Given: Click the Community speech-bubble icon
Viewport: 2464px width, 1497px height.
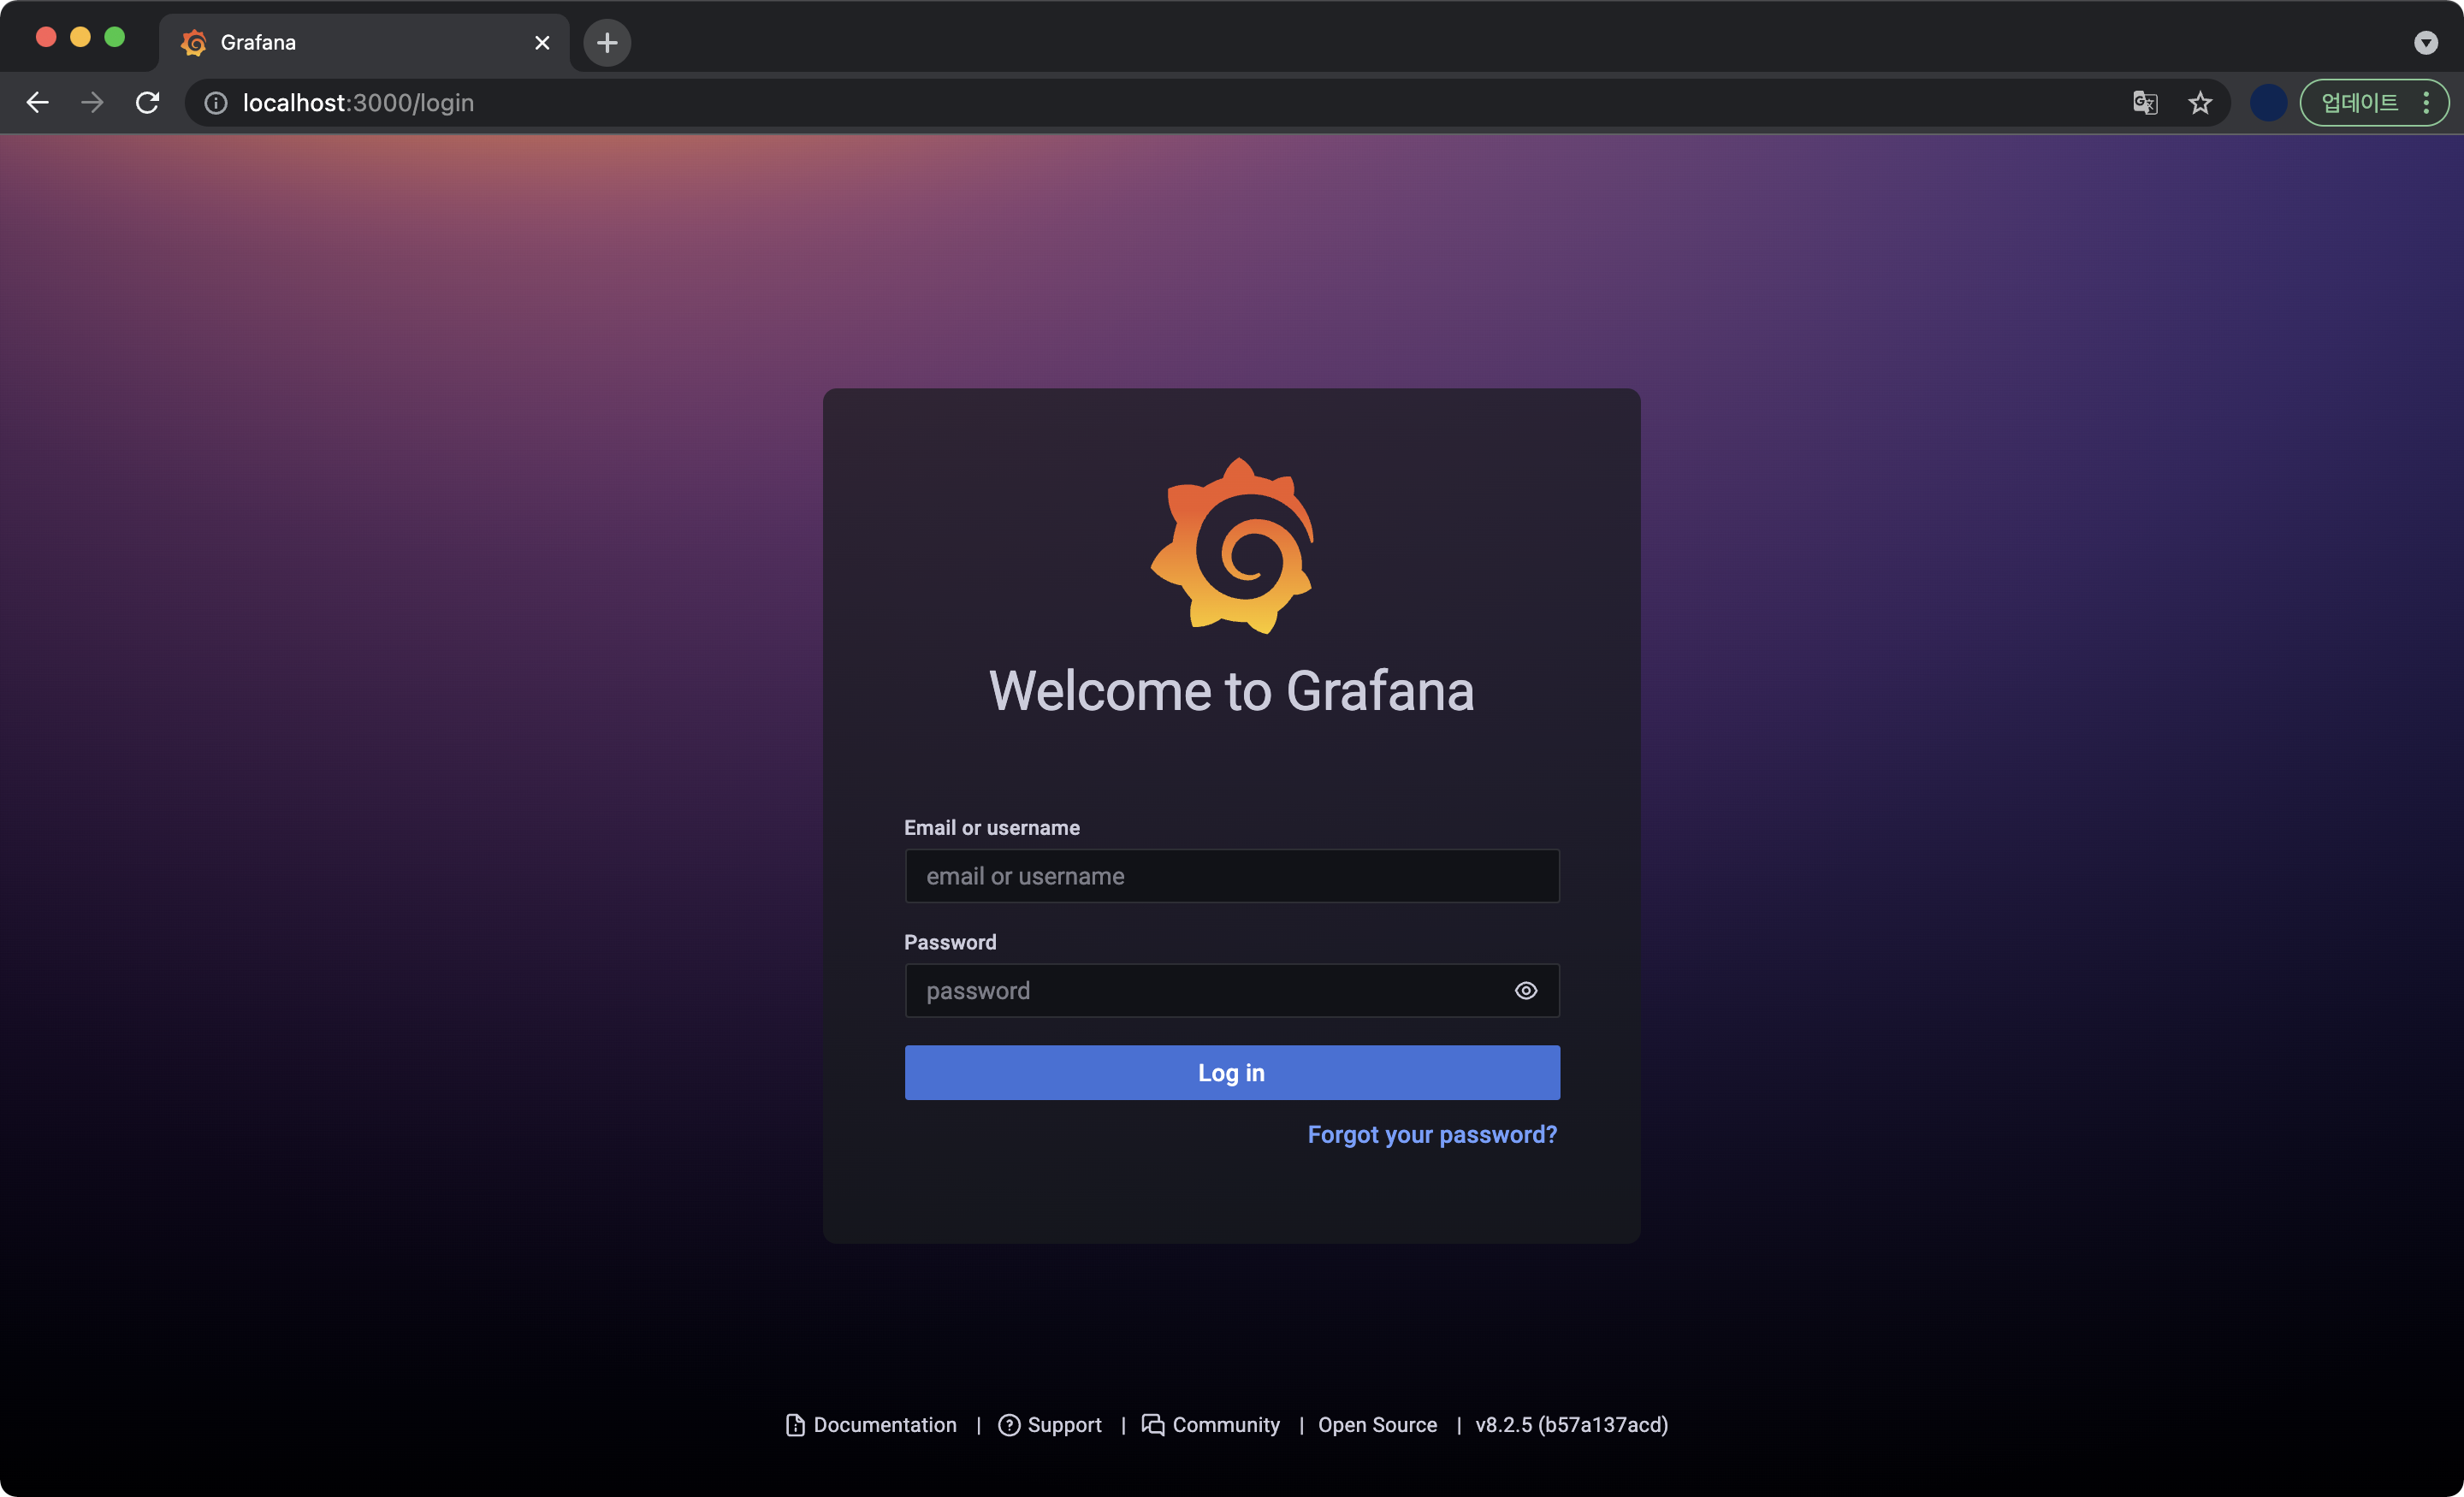Looking at the screenshot, I should coord(1152,1425).
